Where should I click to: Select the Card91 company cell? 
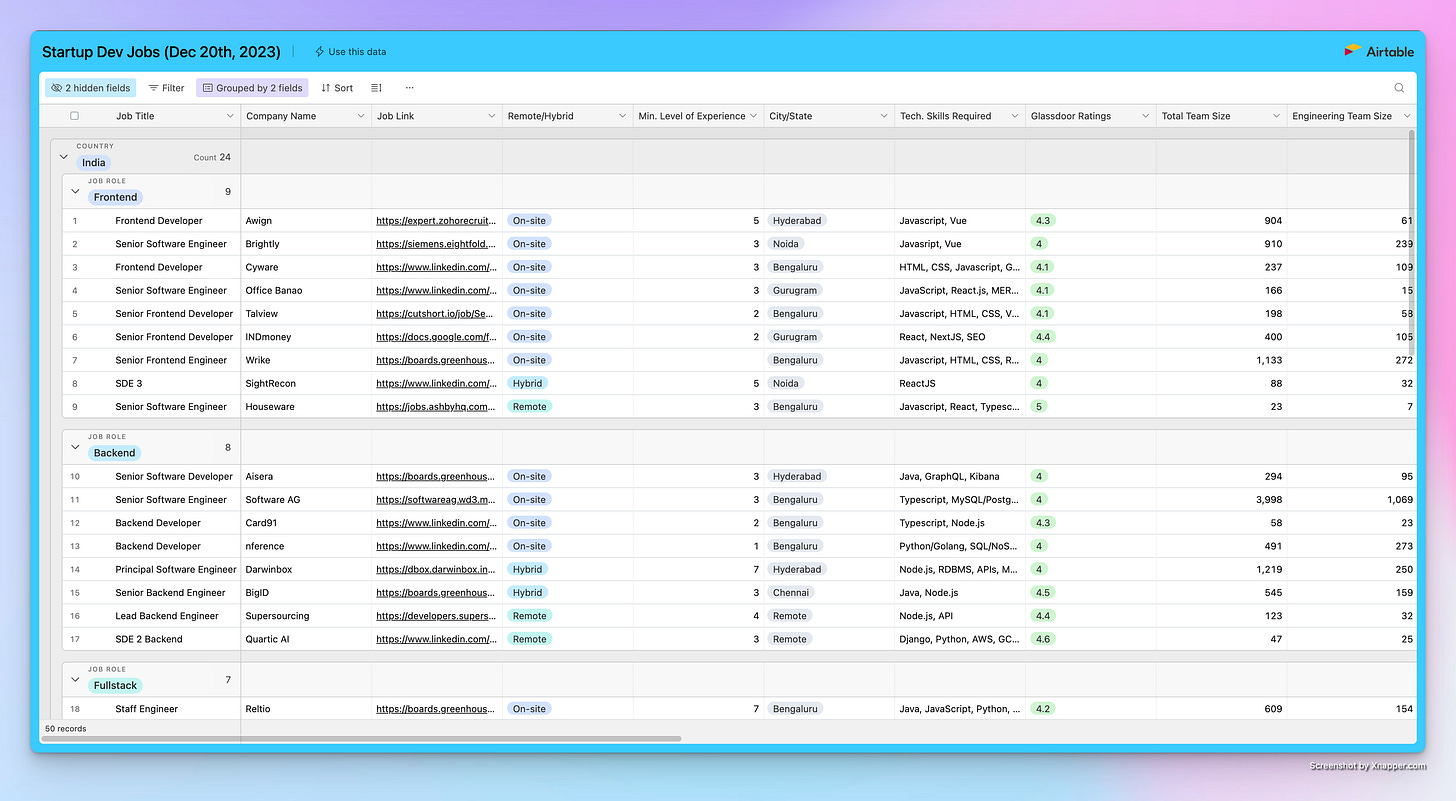coord(306,523)
